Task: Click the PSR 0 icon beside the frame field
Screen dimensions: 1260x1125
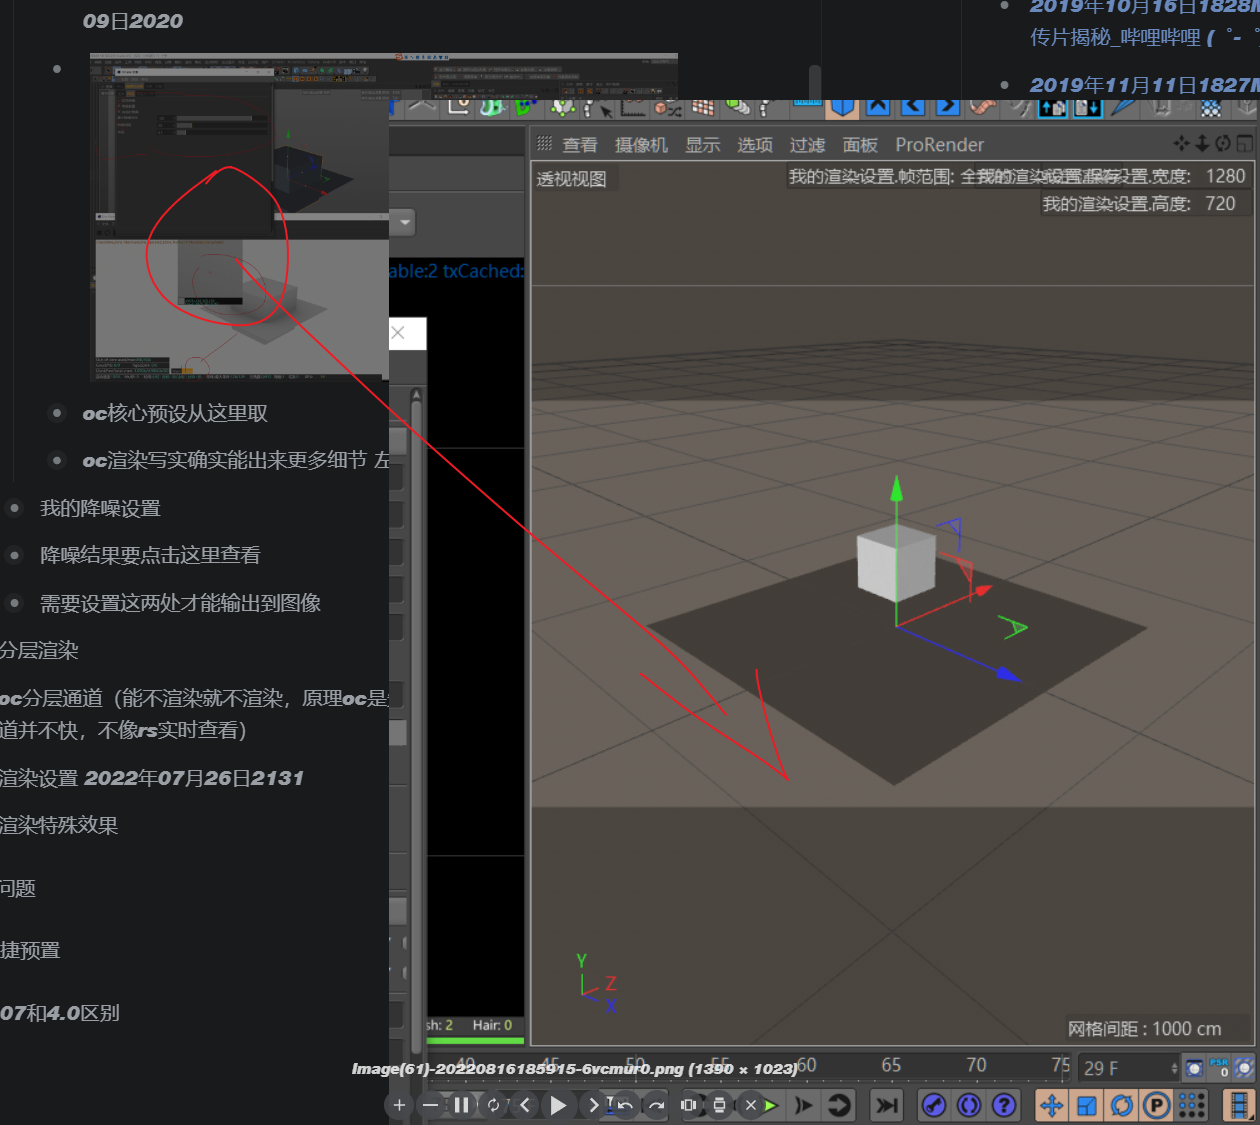Action: coord(1219,1067)
